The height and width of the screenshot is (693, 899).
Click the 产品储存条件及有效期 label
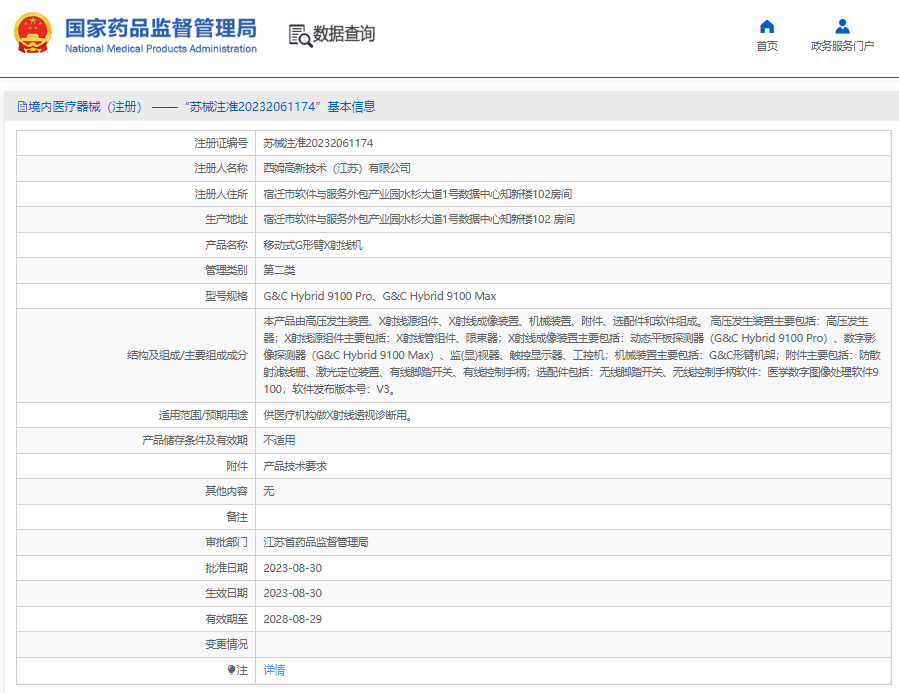coord(195,440)
